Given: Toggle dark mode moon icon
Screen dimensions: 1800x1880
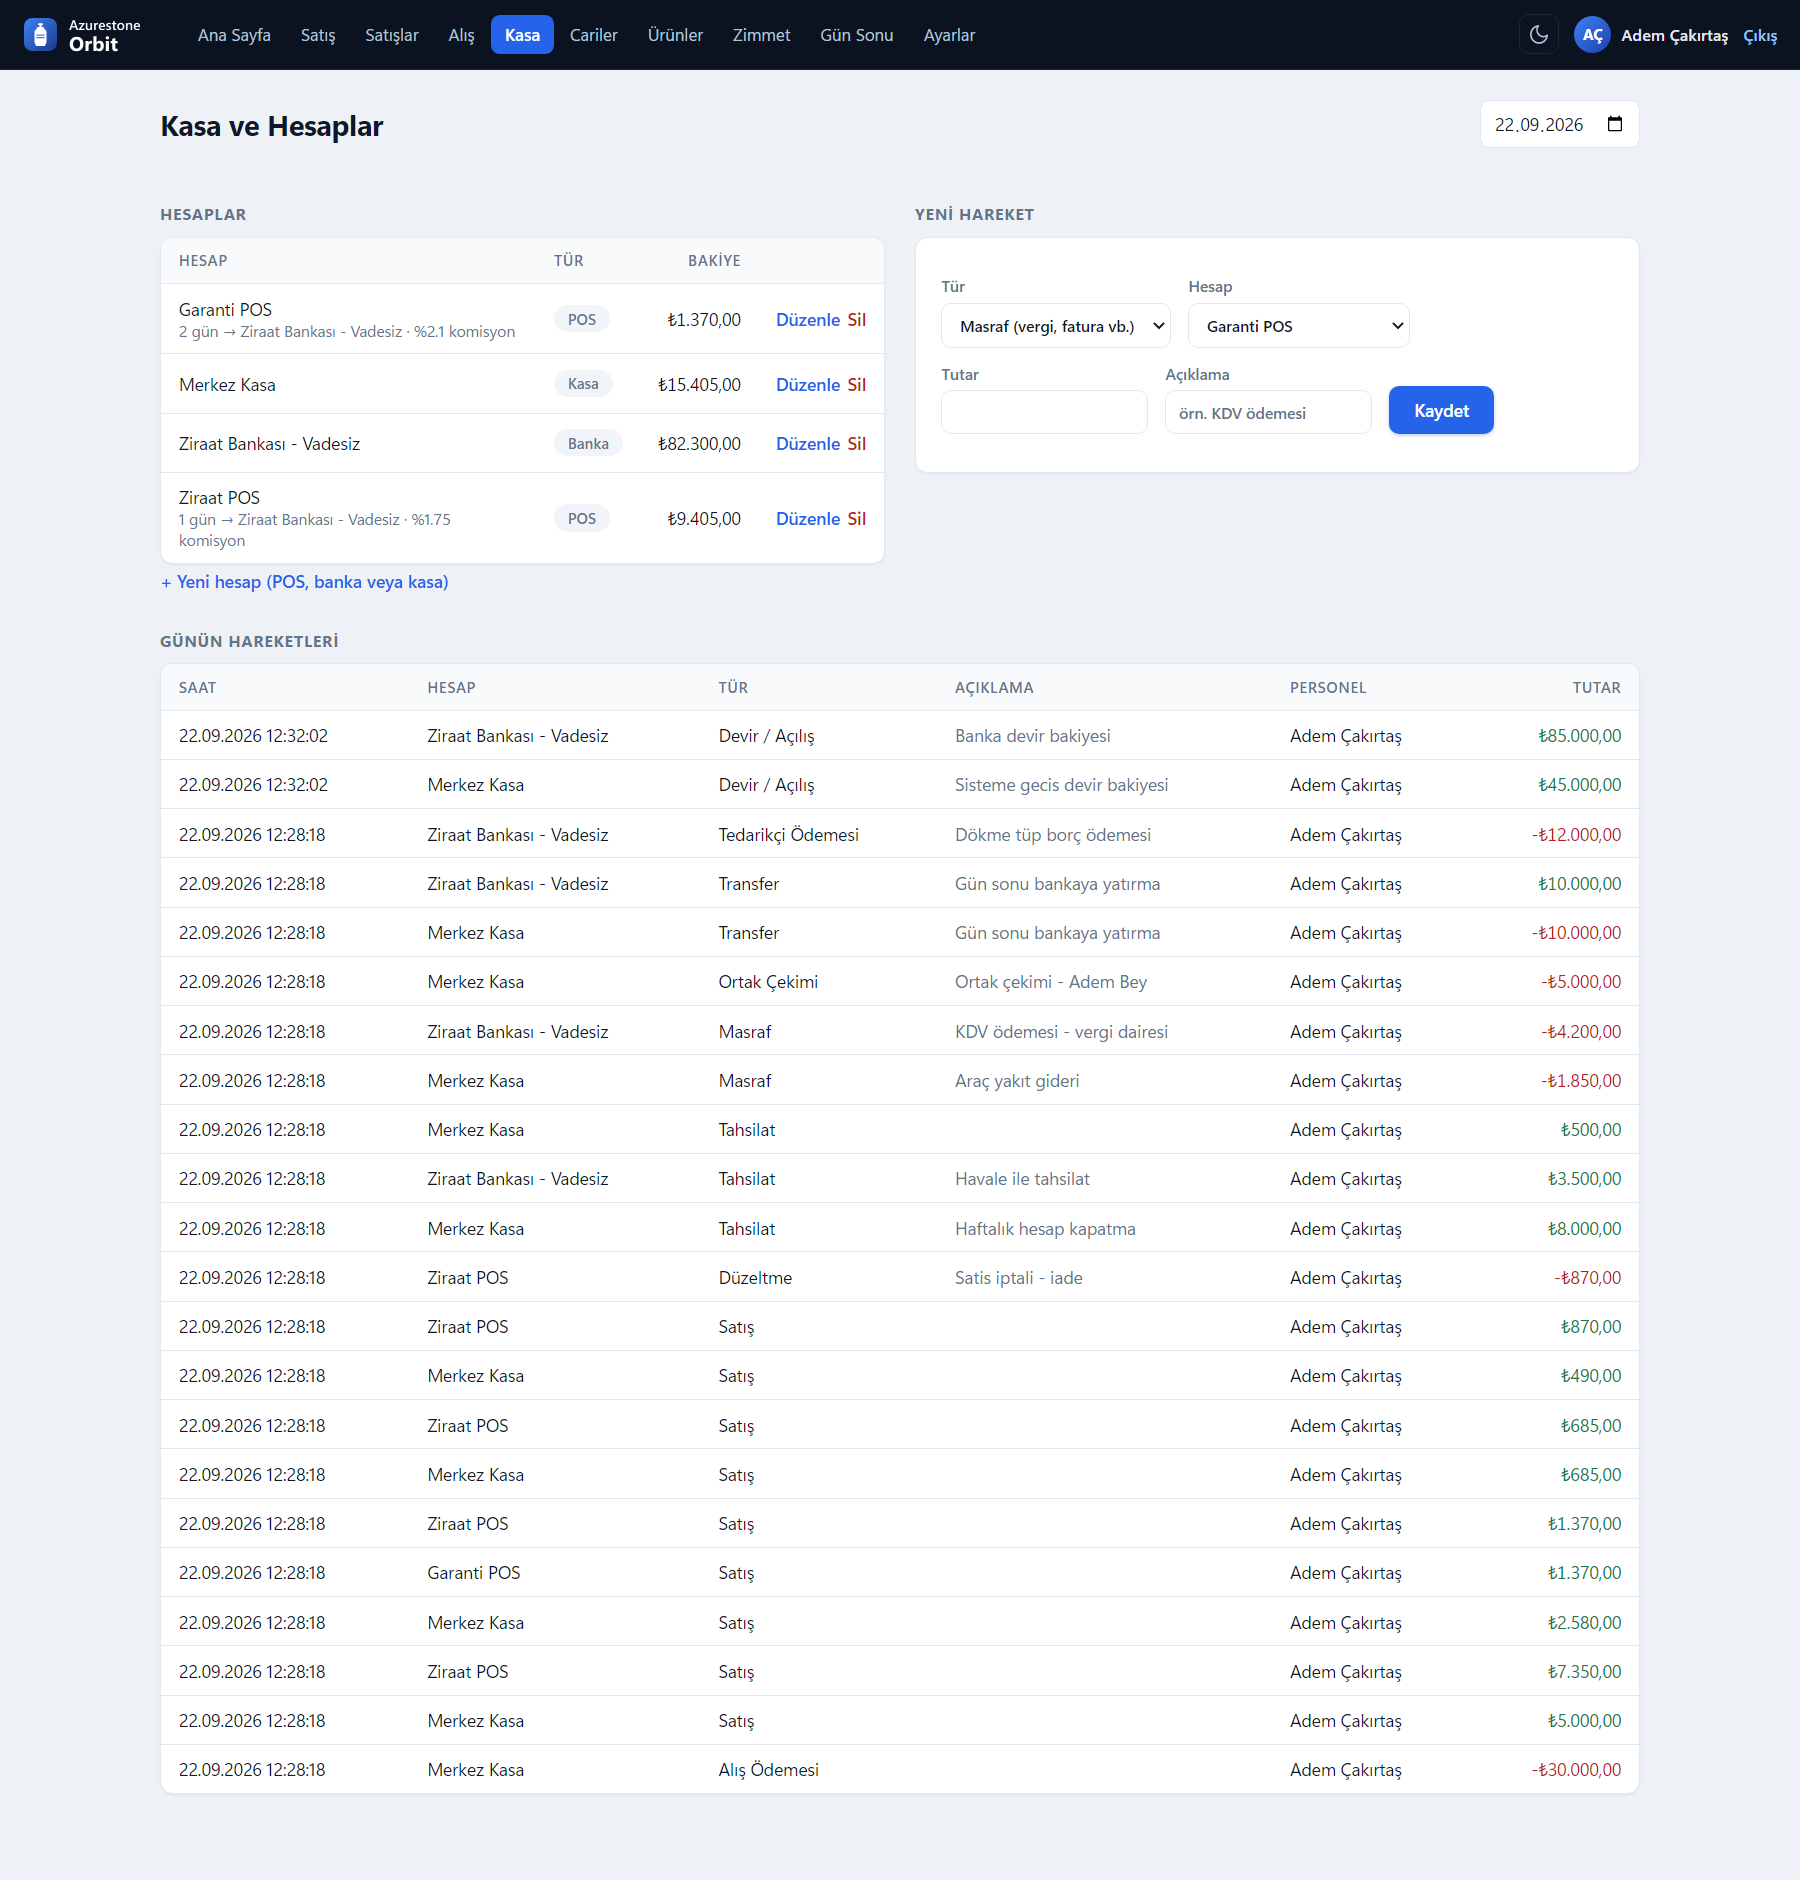Looking at the screenshot, I should [1539, 35].
